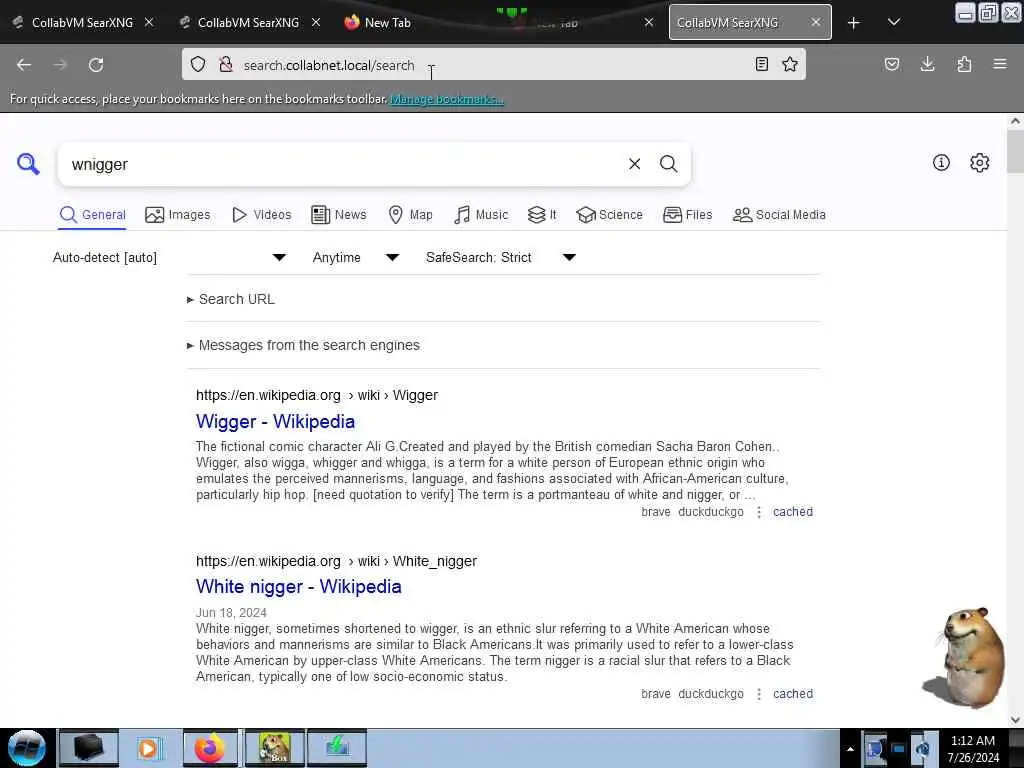Expand Messages from the search engines
1024x768 pixels.
[x=303, y=345]
